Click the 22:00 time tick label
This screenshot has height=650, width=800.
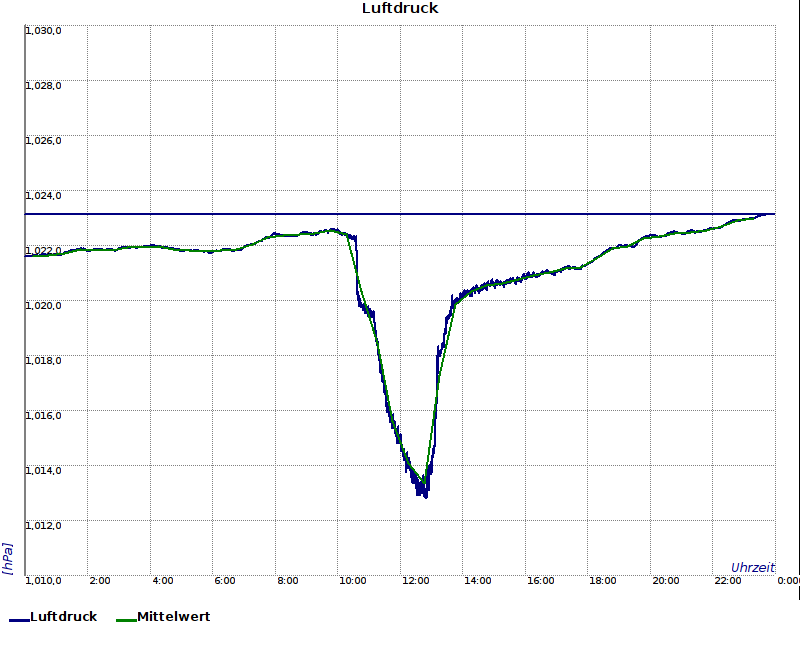pos(728,581)
